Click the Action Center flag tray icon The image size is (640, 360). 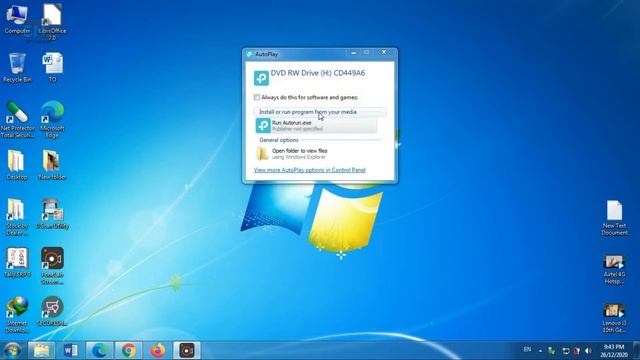pyautogui.click(x=565, y=351)
